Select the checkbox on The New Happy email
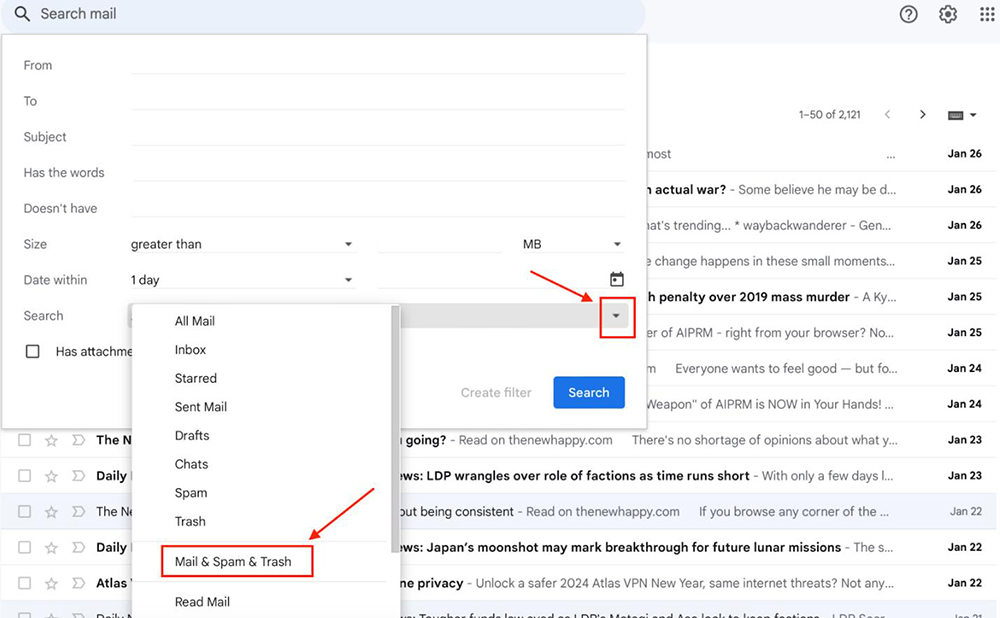 tap(24, 439)
